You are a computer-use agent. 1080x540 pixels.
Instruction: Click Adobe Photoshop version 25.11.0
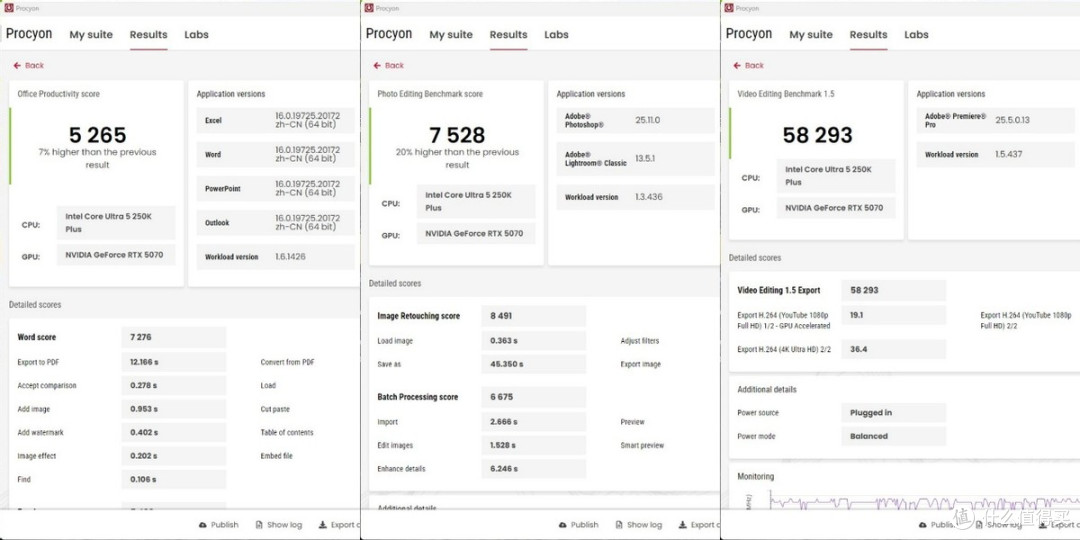click(647, 120)
